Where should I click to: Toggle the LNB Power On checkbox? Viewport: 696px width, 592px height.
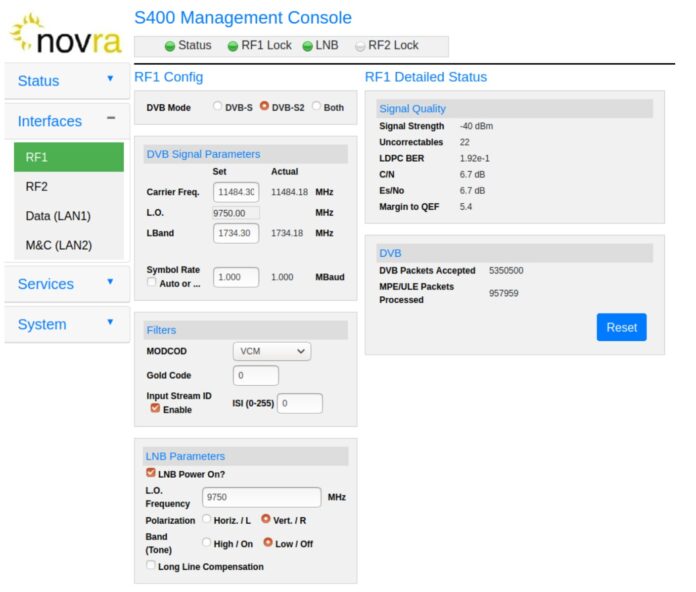coord(151,473)
